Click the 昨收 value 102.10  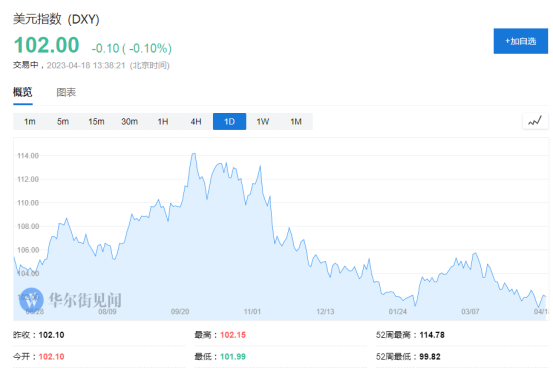point(51,335)
